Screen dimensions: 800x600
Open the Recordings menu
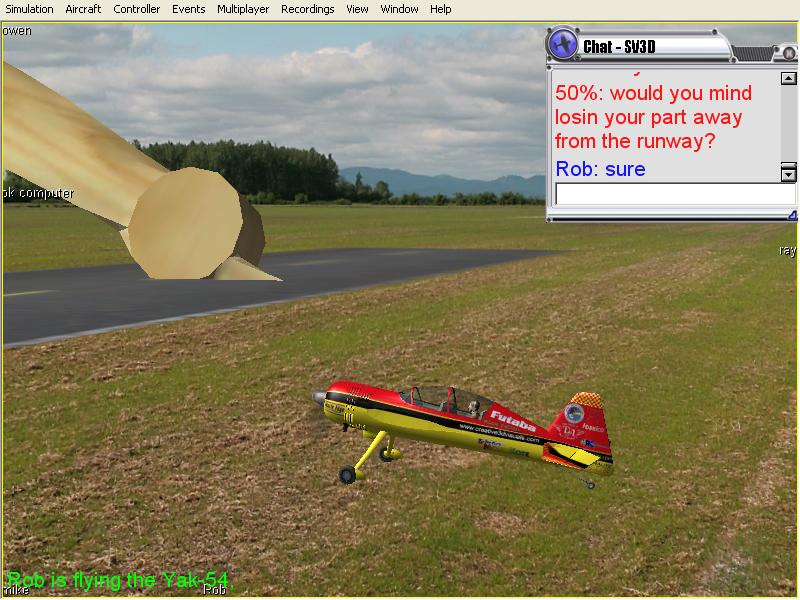(307, 9)
